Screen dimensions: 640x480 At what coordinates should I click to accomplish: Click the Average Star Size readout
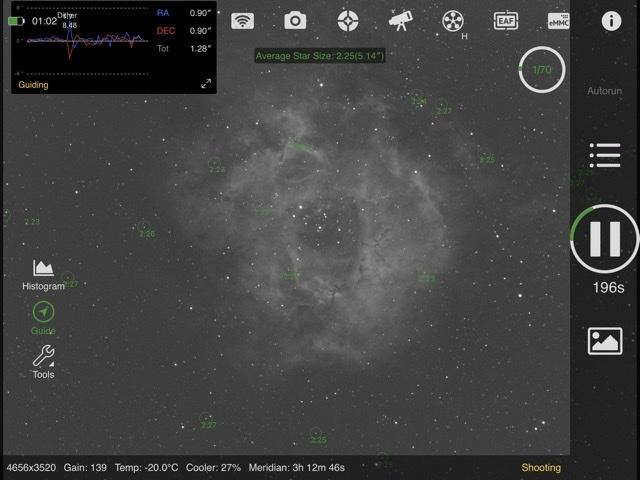click(320, 56)
